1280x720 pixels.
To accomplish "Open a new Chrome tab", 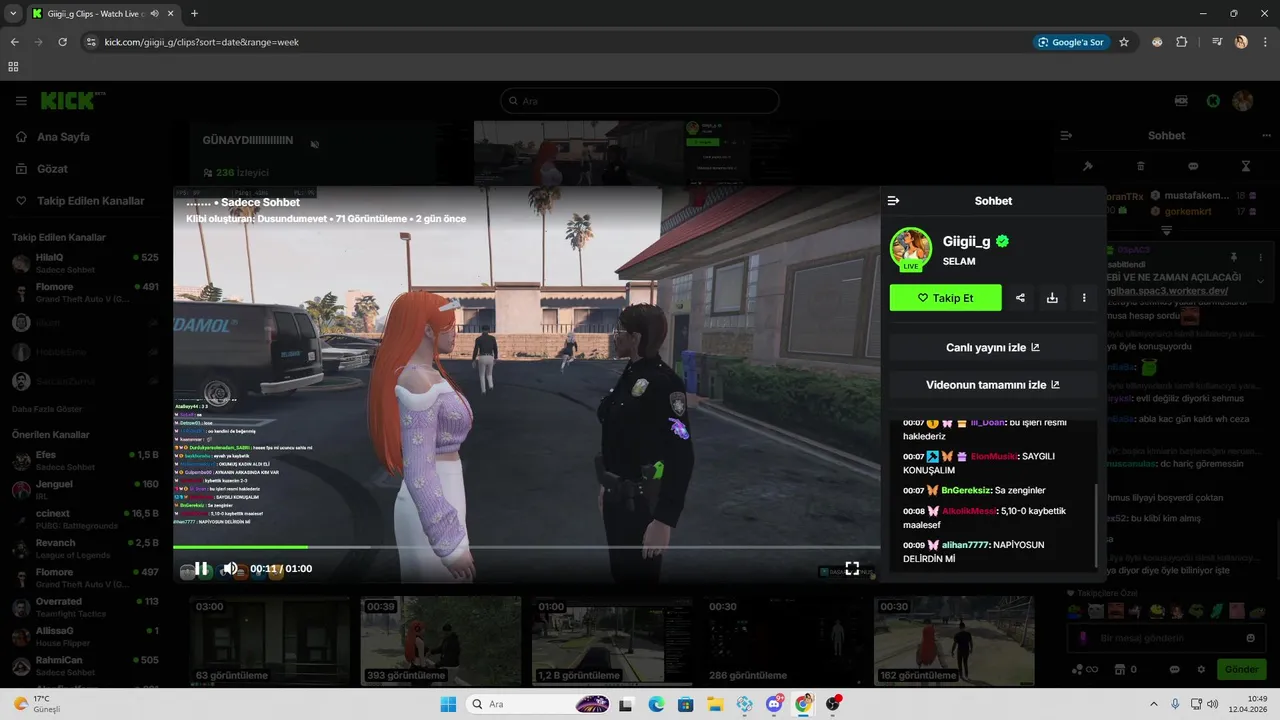I will (194, 13).
